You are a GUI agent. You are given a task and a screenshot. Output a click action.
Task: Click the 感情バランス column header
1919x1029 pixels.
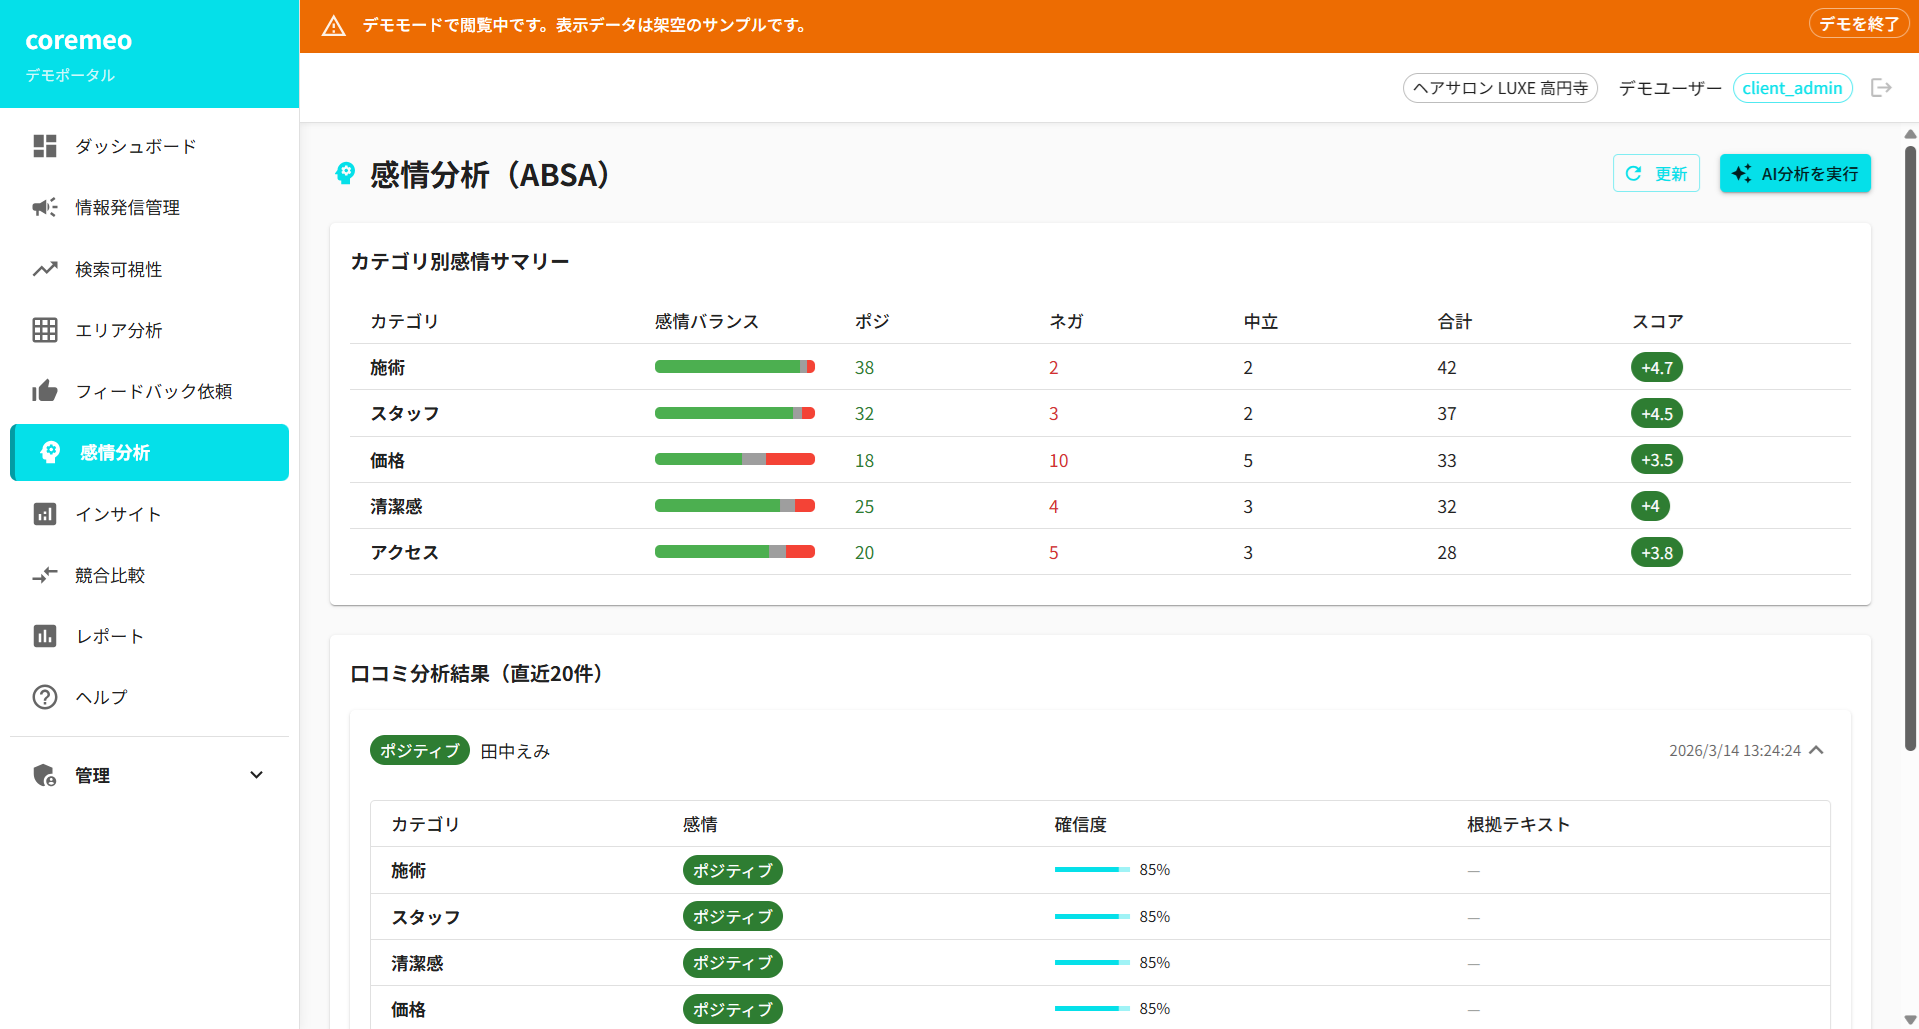(x=707, y=321)
